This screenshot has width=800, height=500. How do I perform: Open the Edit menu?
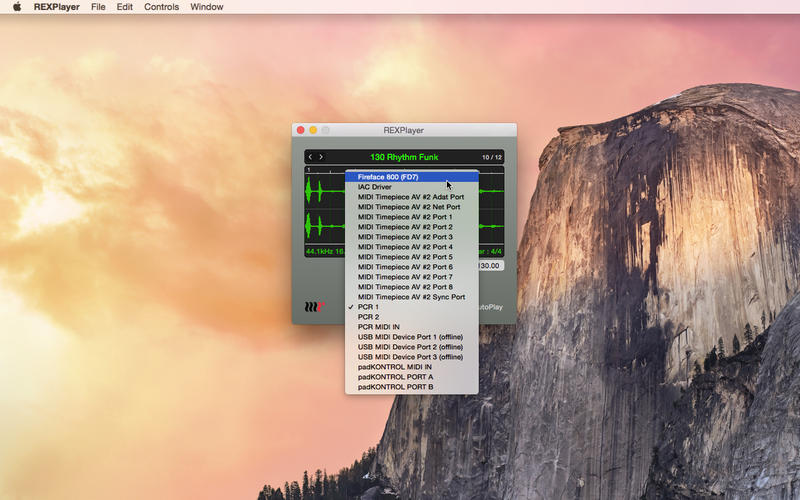(124, 7)
